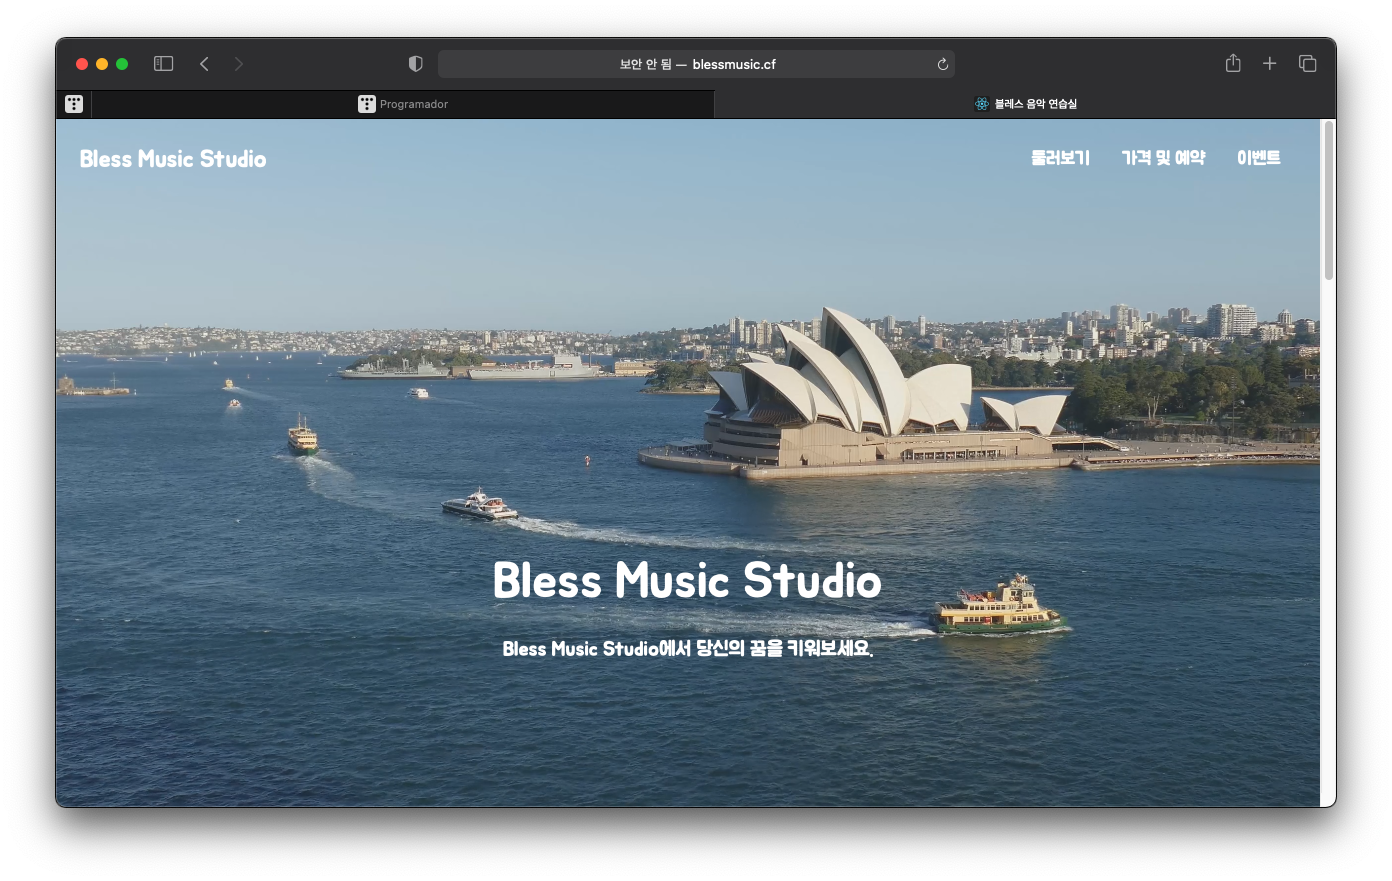Select the pinned tab icon on the left

point(74,104)
